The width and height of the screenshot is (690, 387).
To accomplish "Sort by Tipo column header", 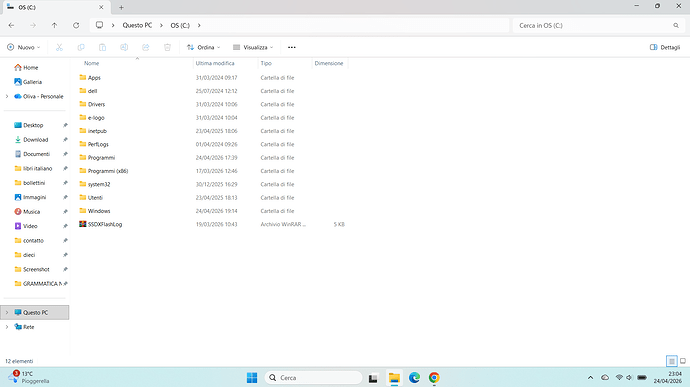I will tap(266, 63).
